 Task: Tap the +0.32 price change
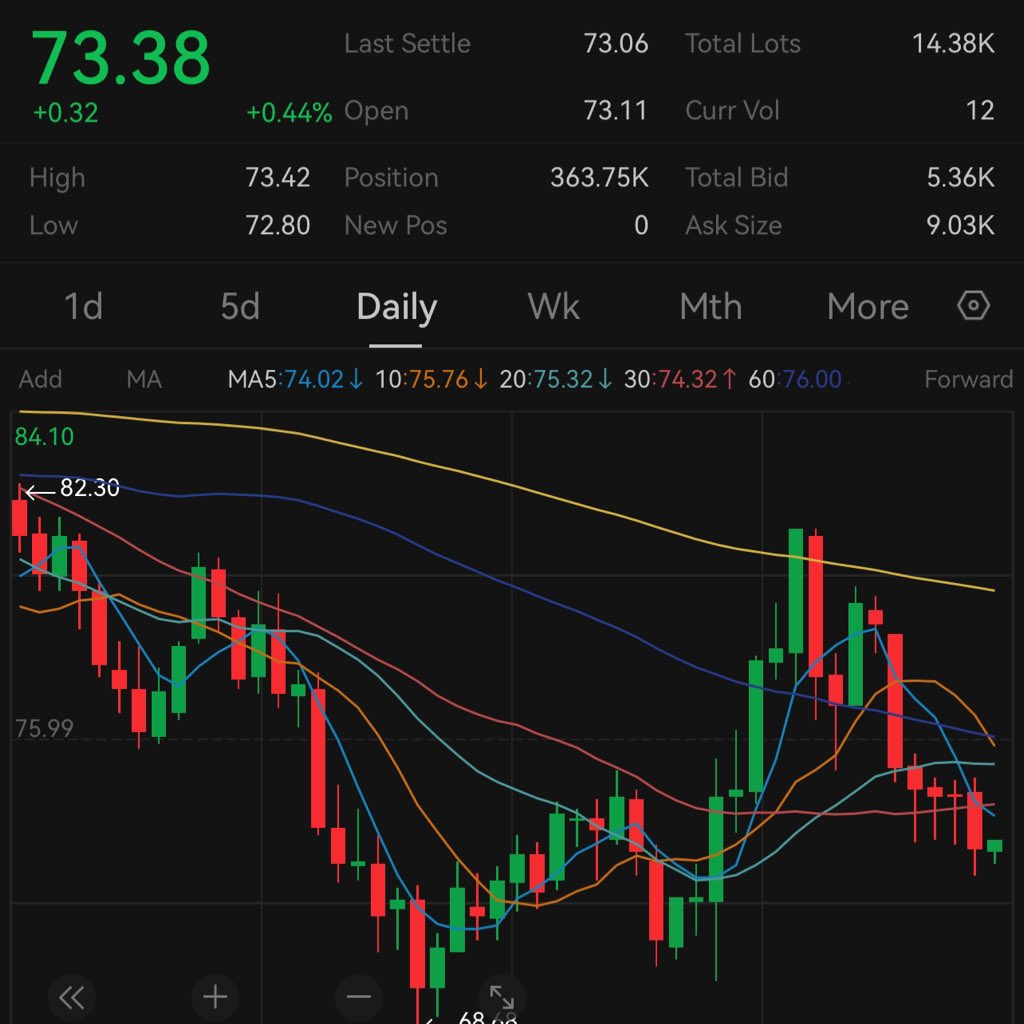[65, 113]
